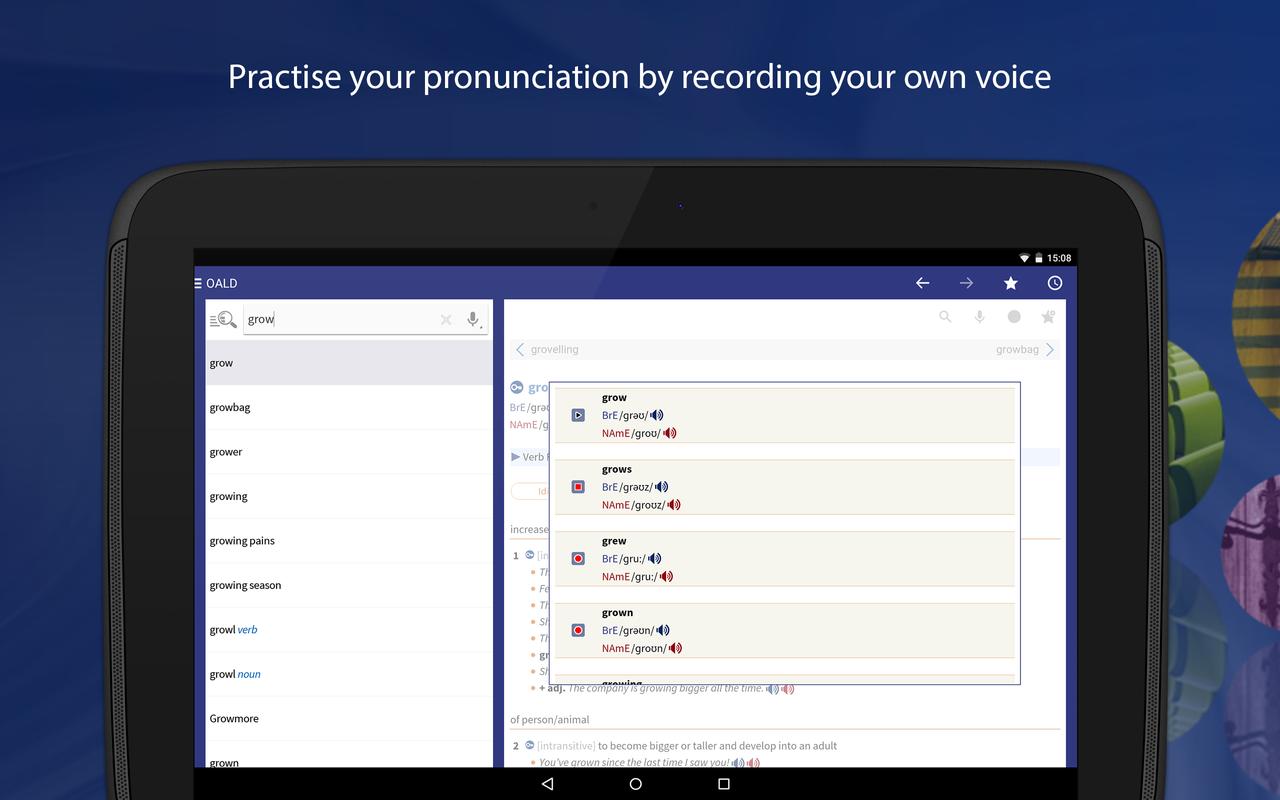Play BrE audio for 'grew'
1280x800 pixels.
pos(655,558)
